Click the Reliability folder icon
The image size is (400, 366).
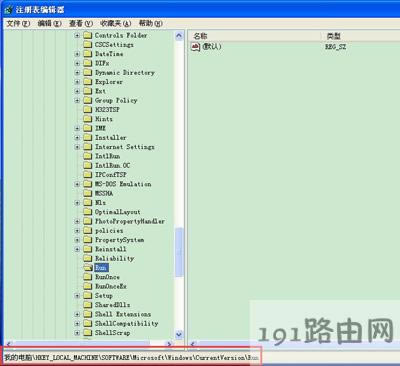pos(88,258)
